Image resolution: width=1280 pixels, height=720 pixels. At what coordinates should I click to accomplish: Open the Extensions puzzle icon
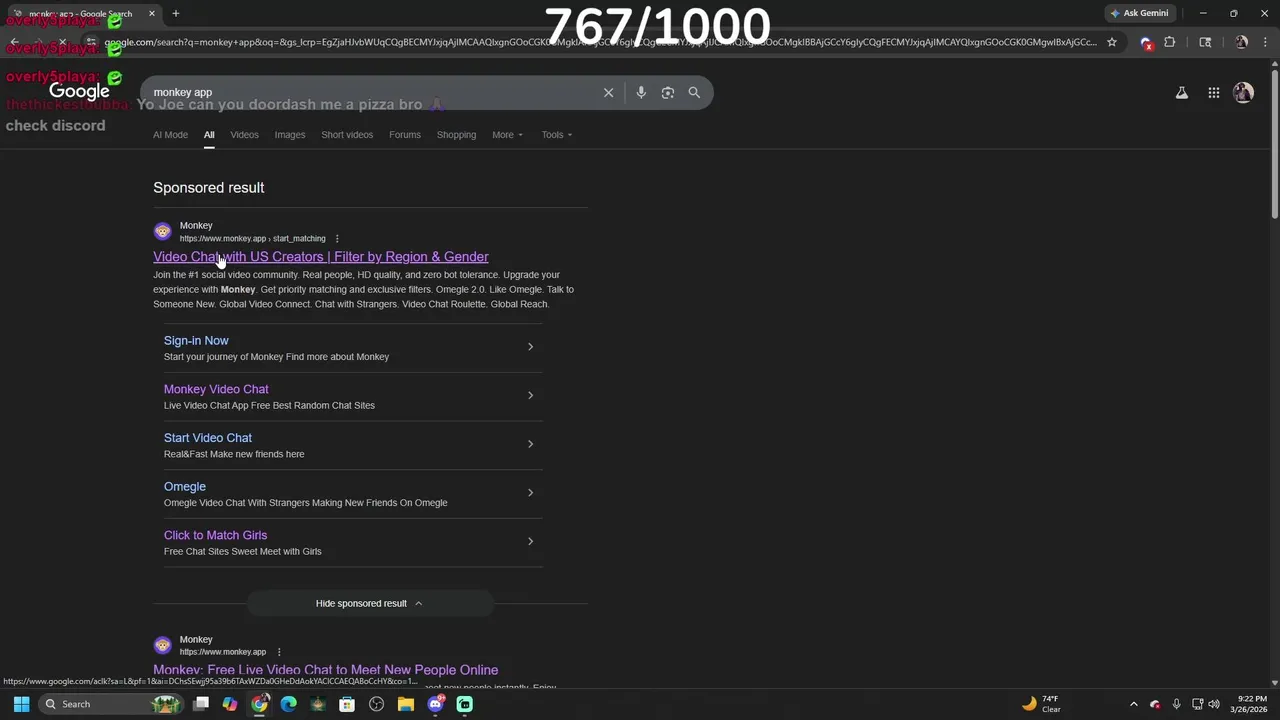click(1169, 42)
